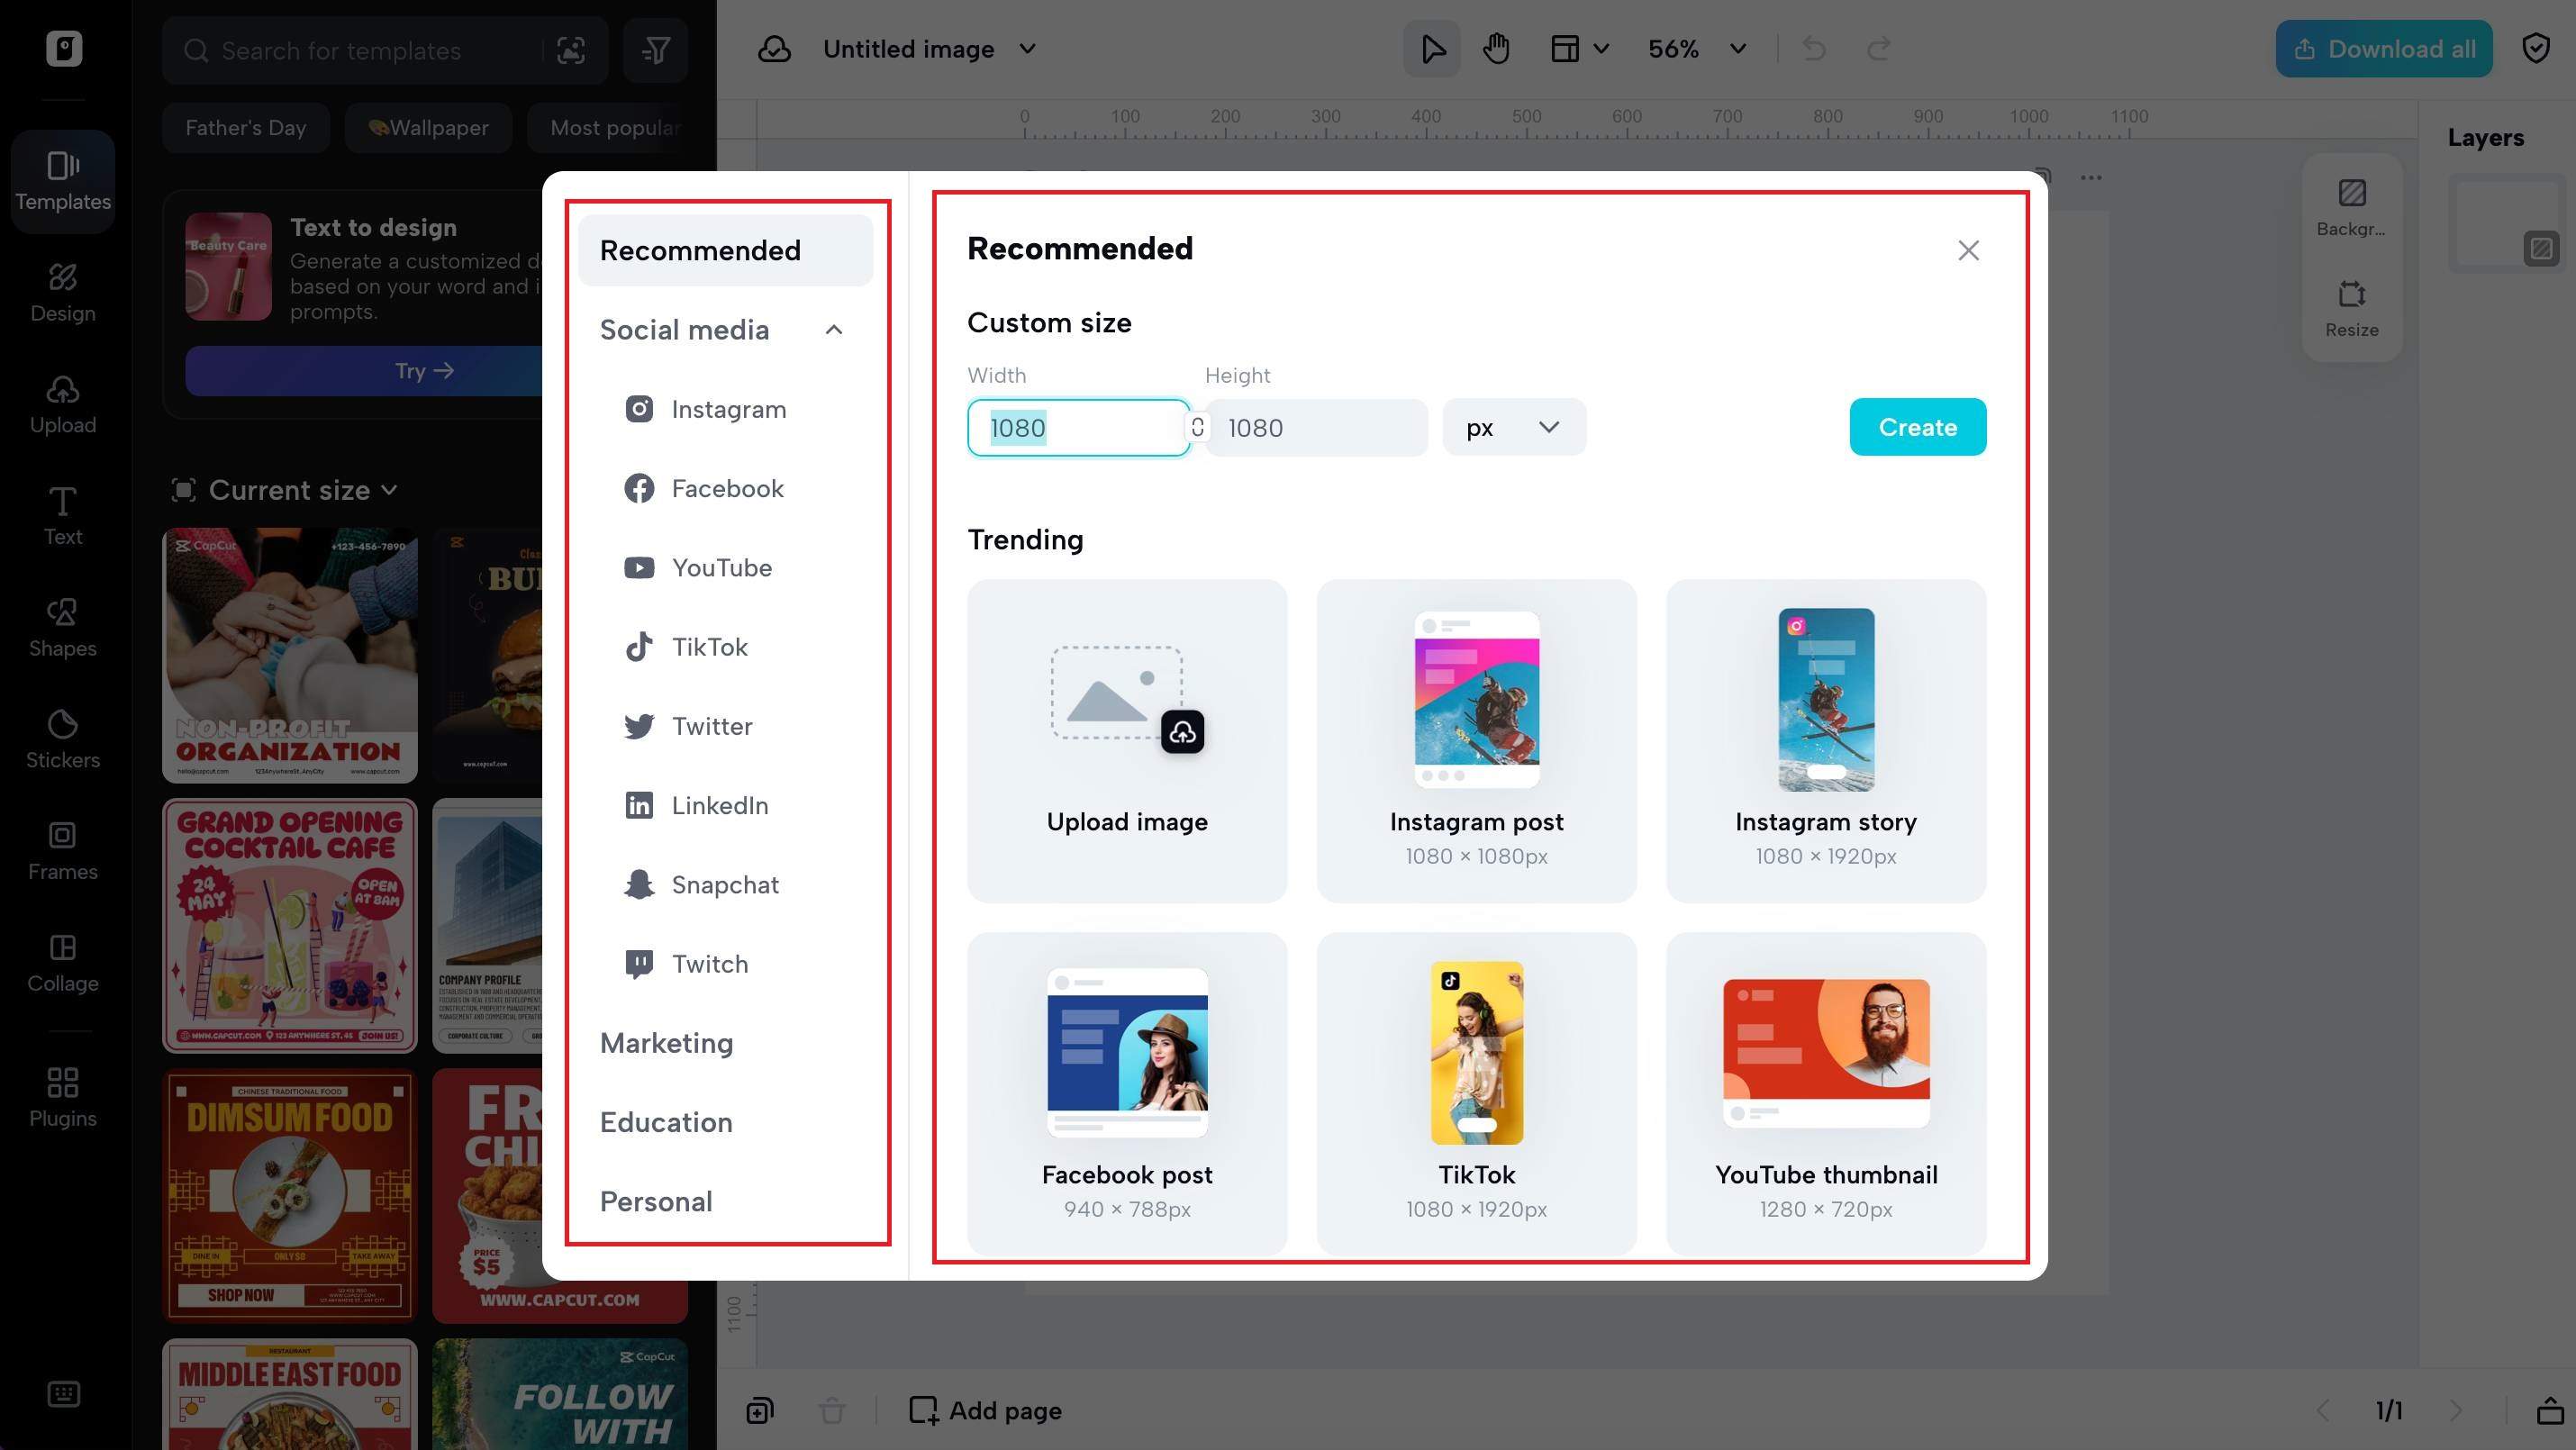This screenshot has height=1450, width=2576.
Task: Click the shield privacy icon
Action: (x=2536, y=49)
